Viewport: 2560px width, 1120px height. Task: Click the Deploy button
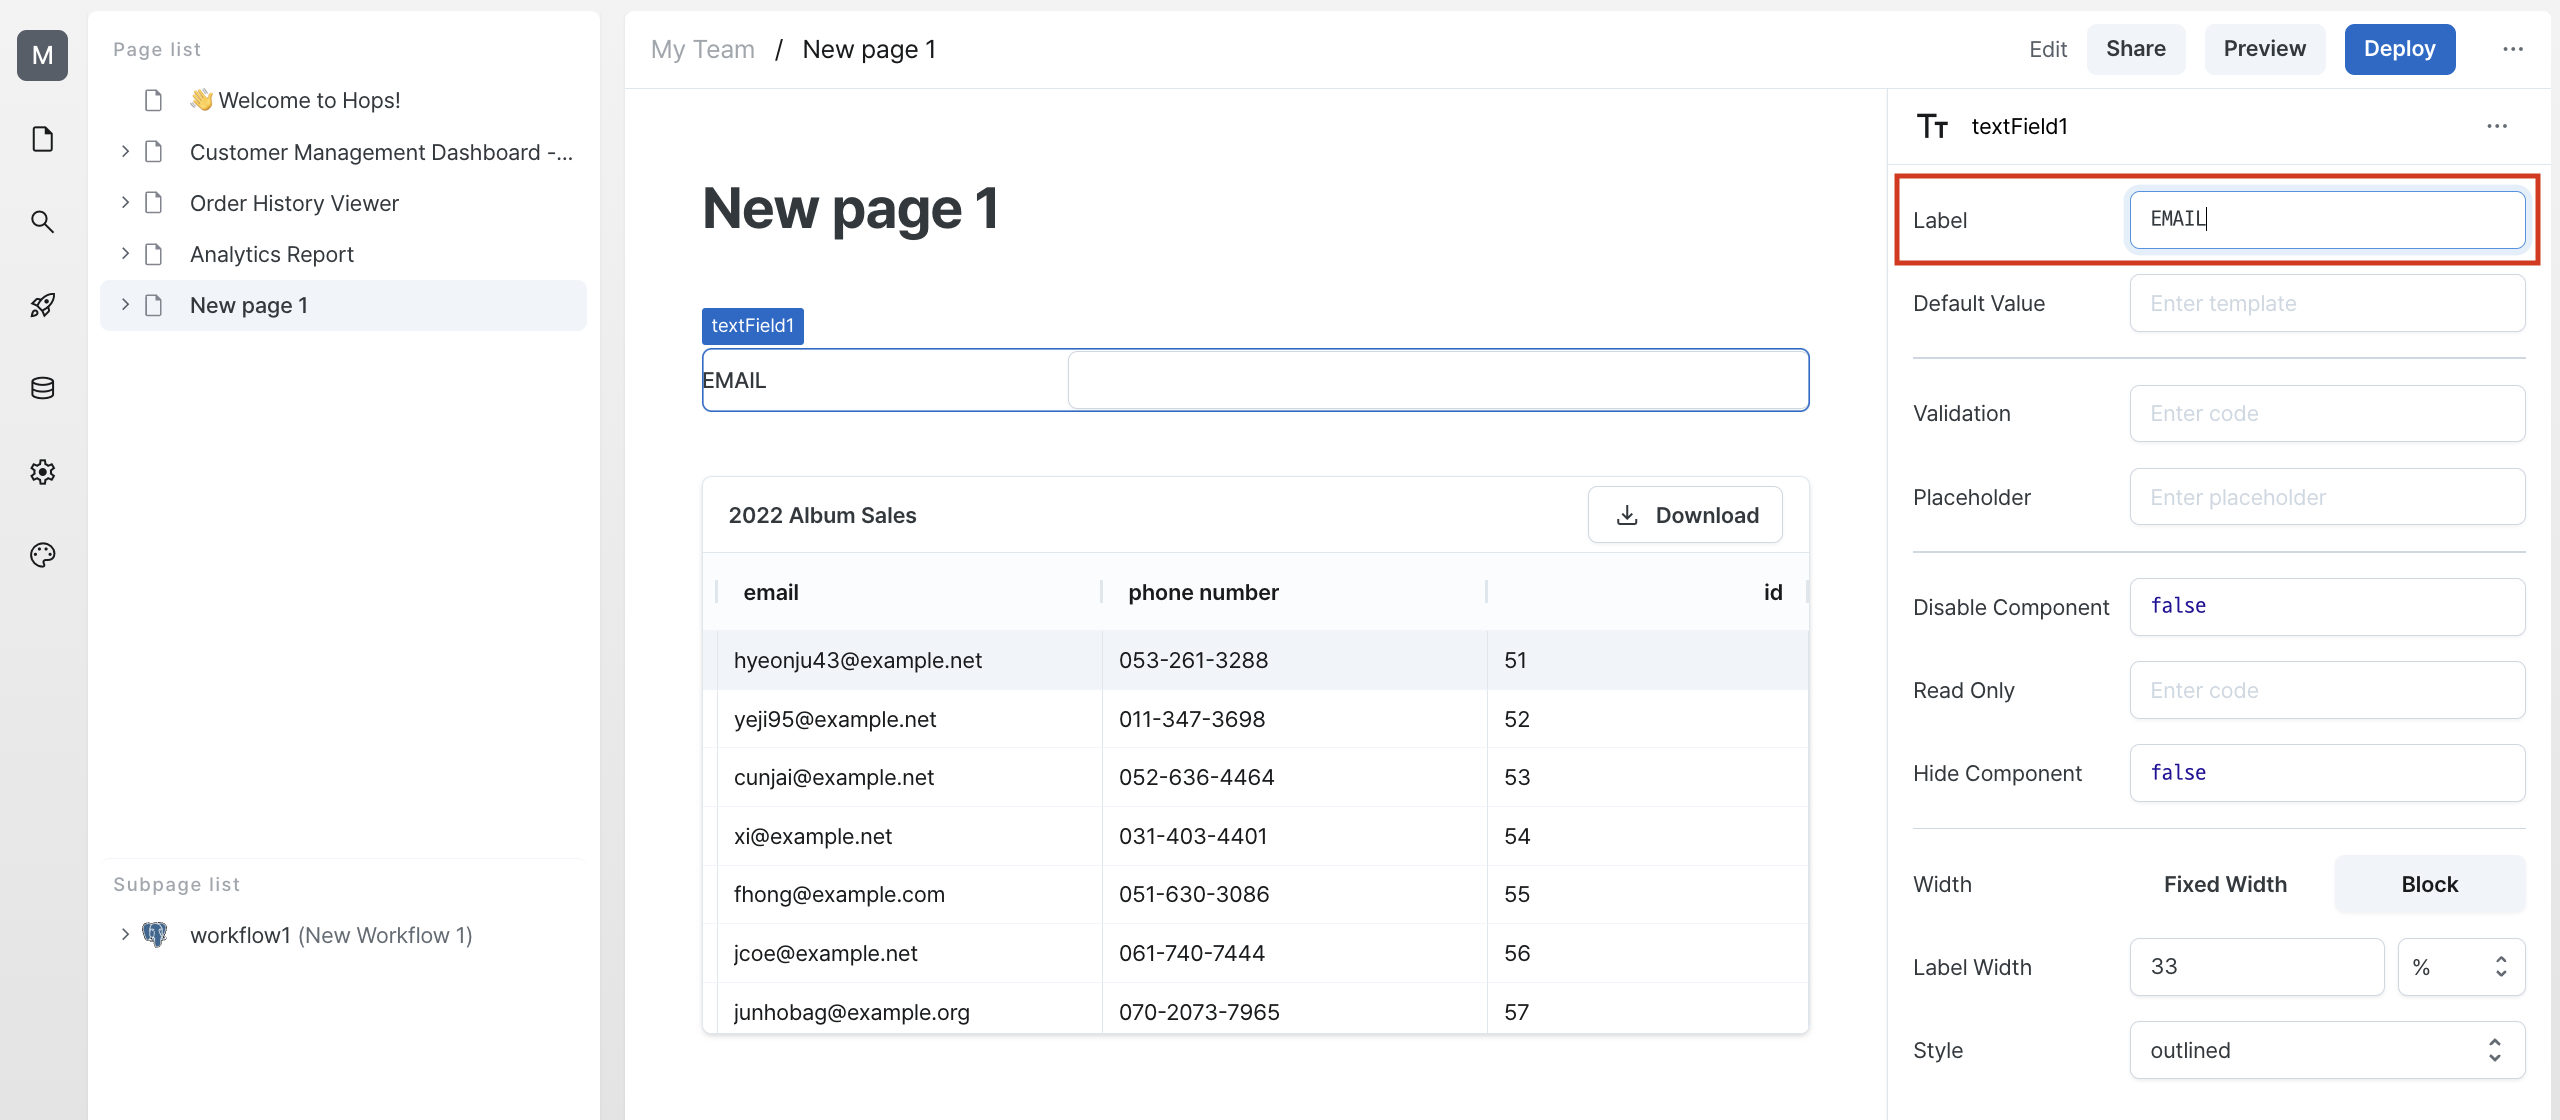point(2399,49)
